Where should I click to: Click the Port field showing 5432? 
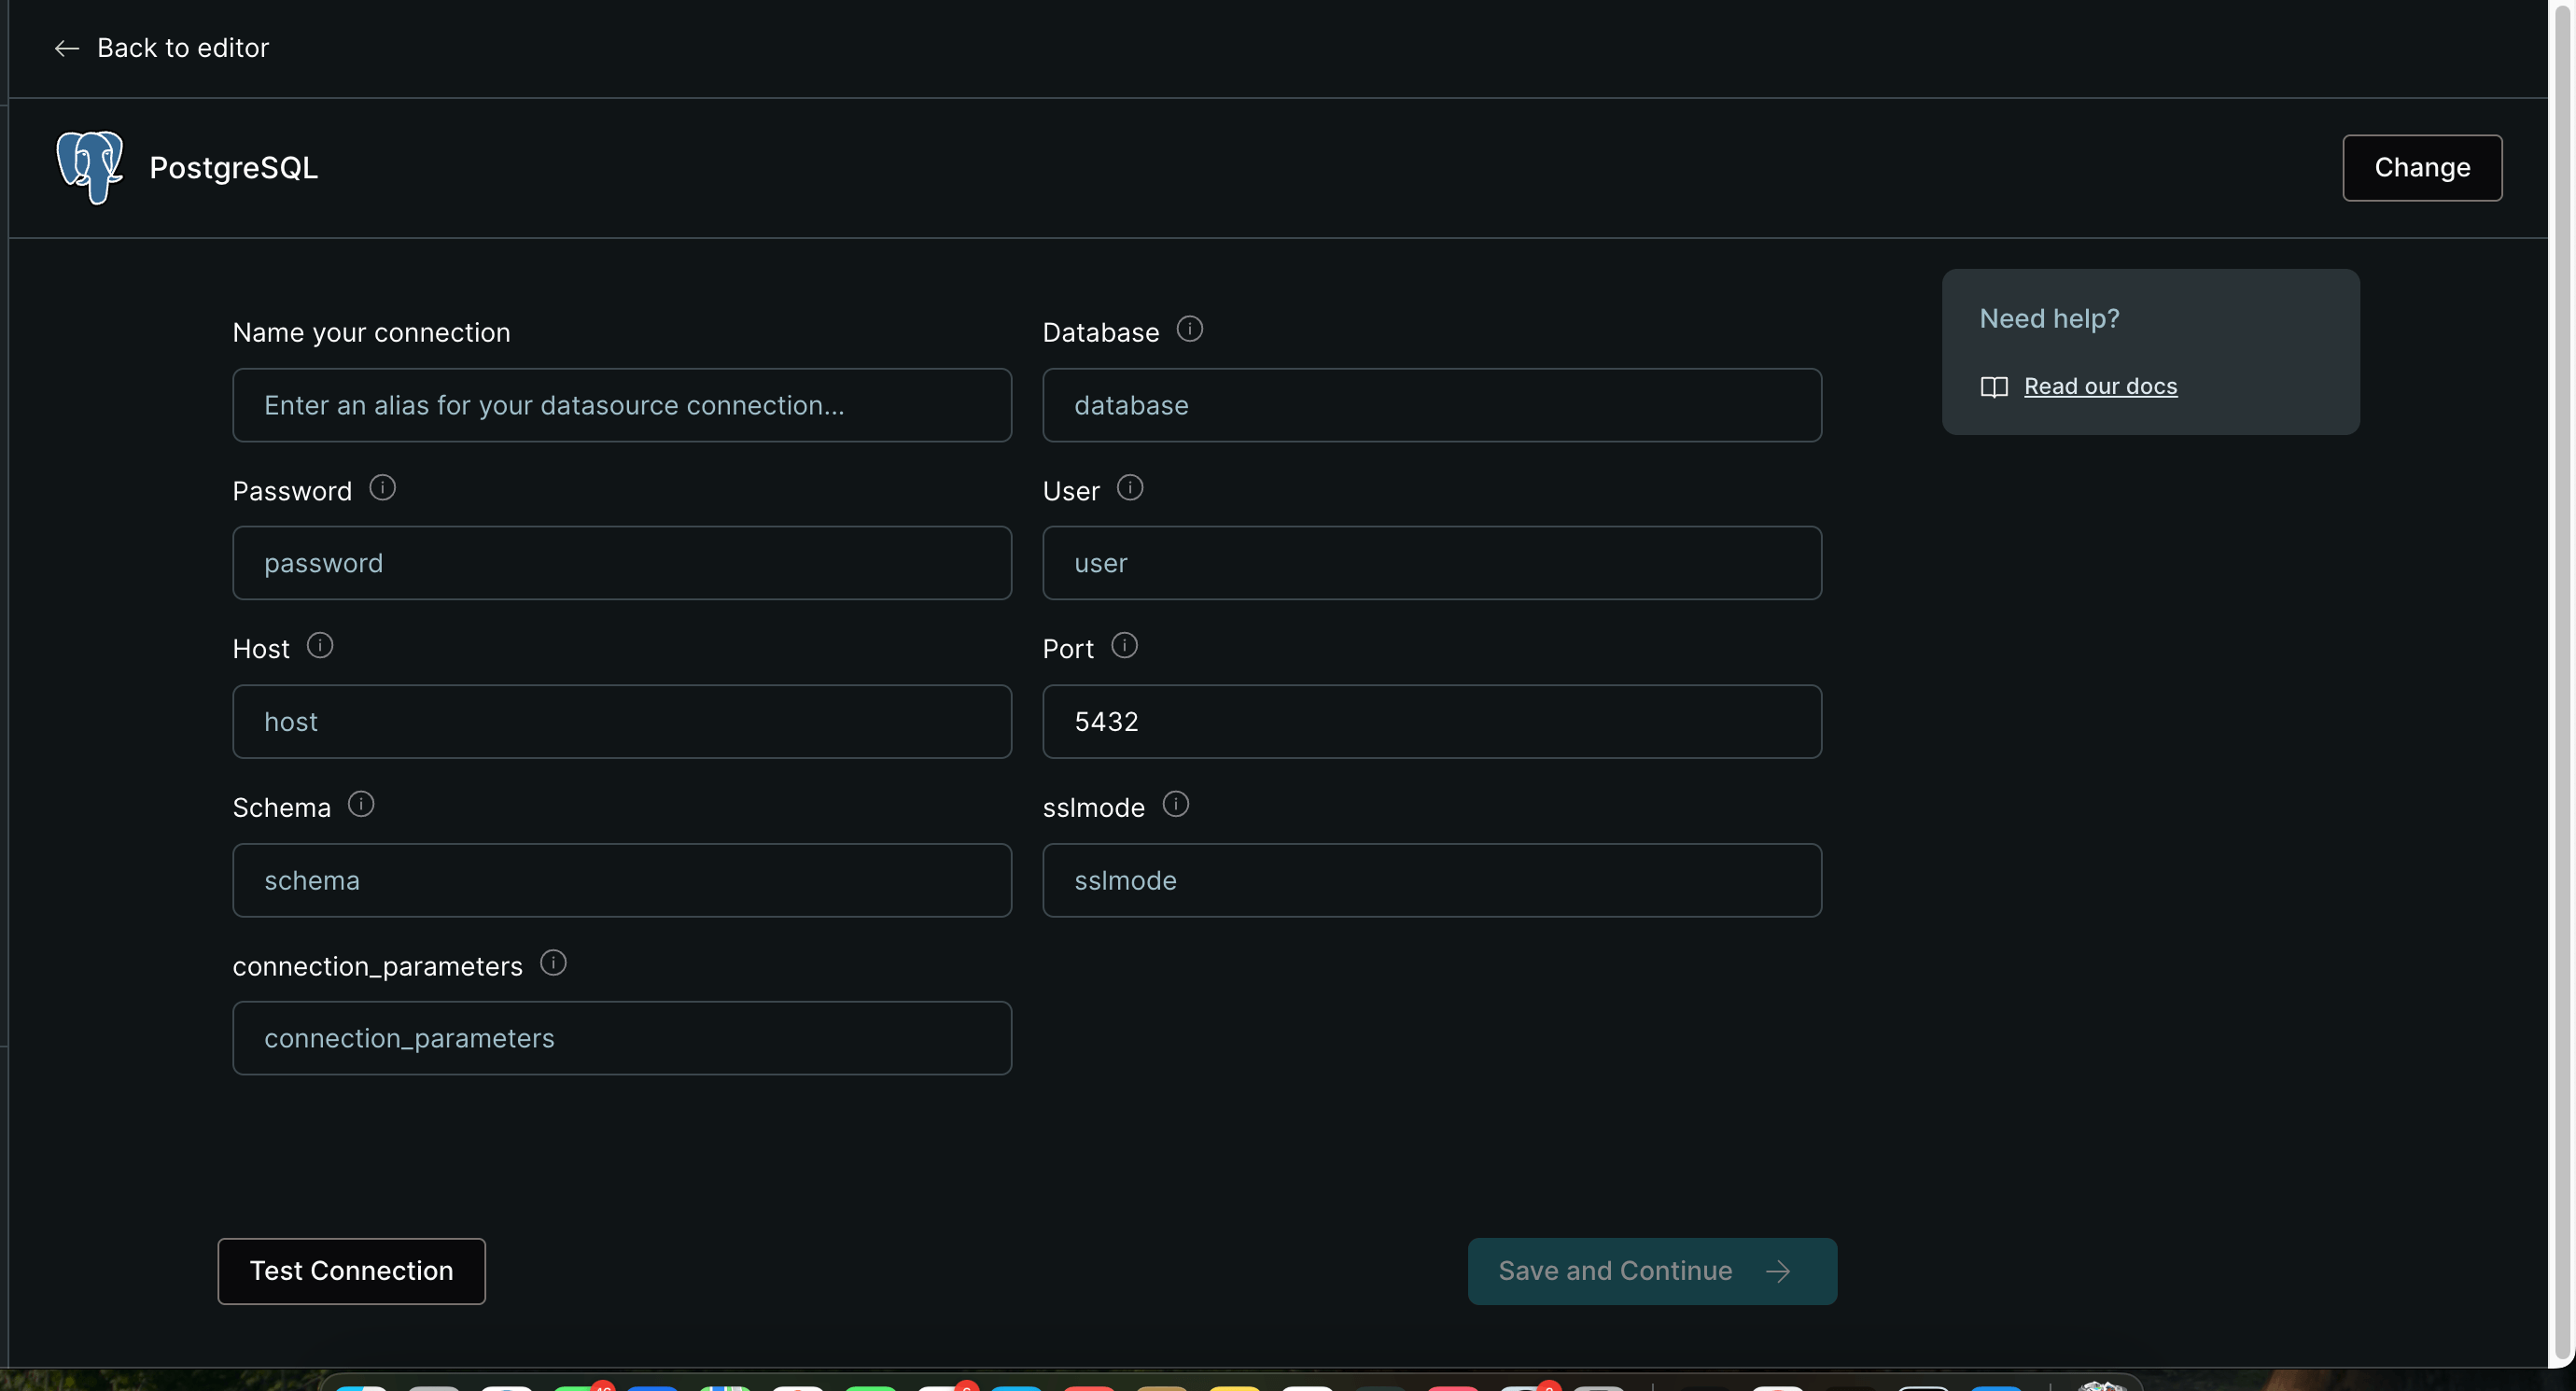point(1432,721)
